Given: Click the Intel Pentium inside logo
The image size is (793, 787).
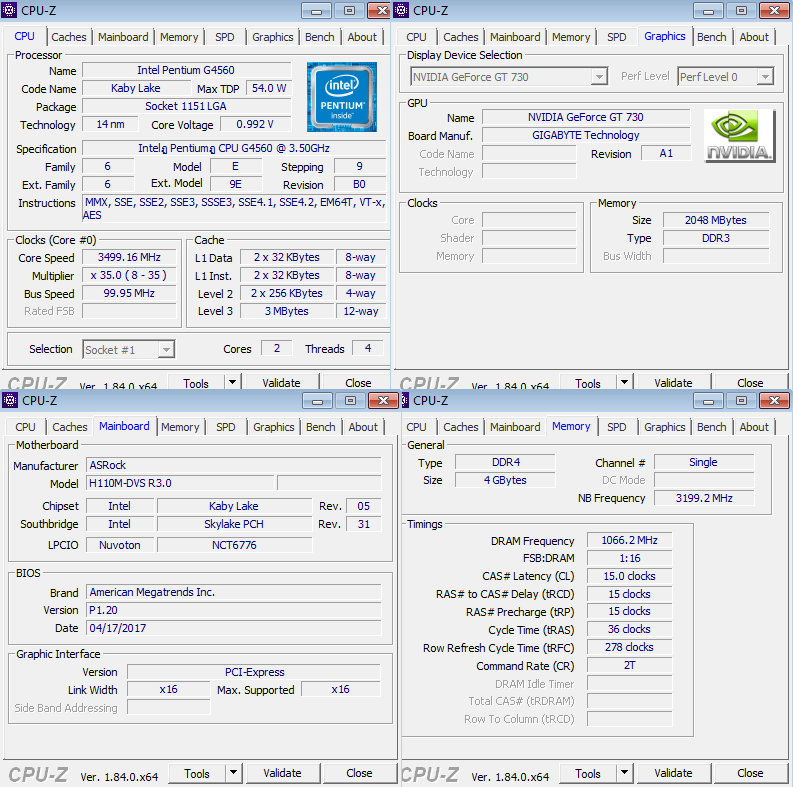Looking at the screenshot, I should pos(342,97).
